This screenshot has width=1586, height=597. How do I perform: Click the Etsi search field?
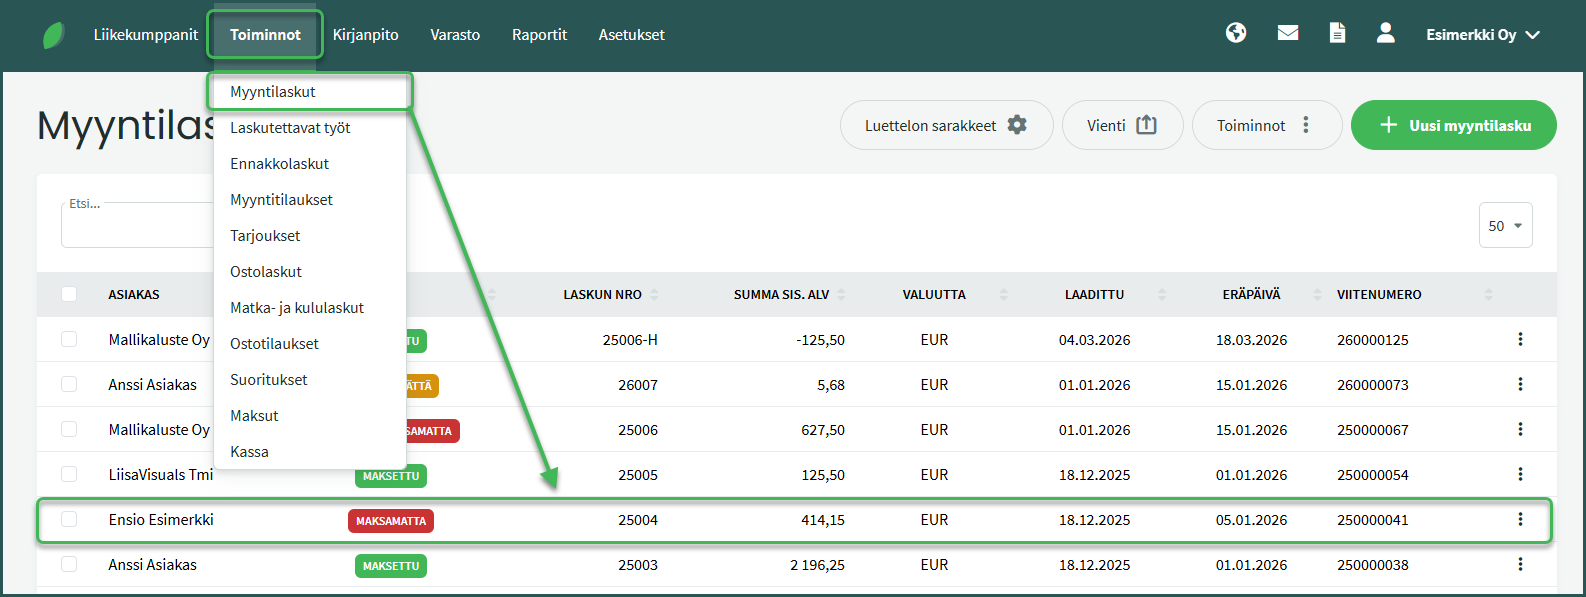tap(137, 227)
